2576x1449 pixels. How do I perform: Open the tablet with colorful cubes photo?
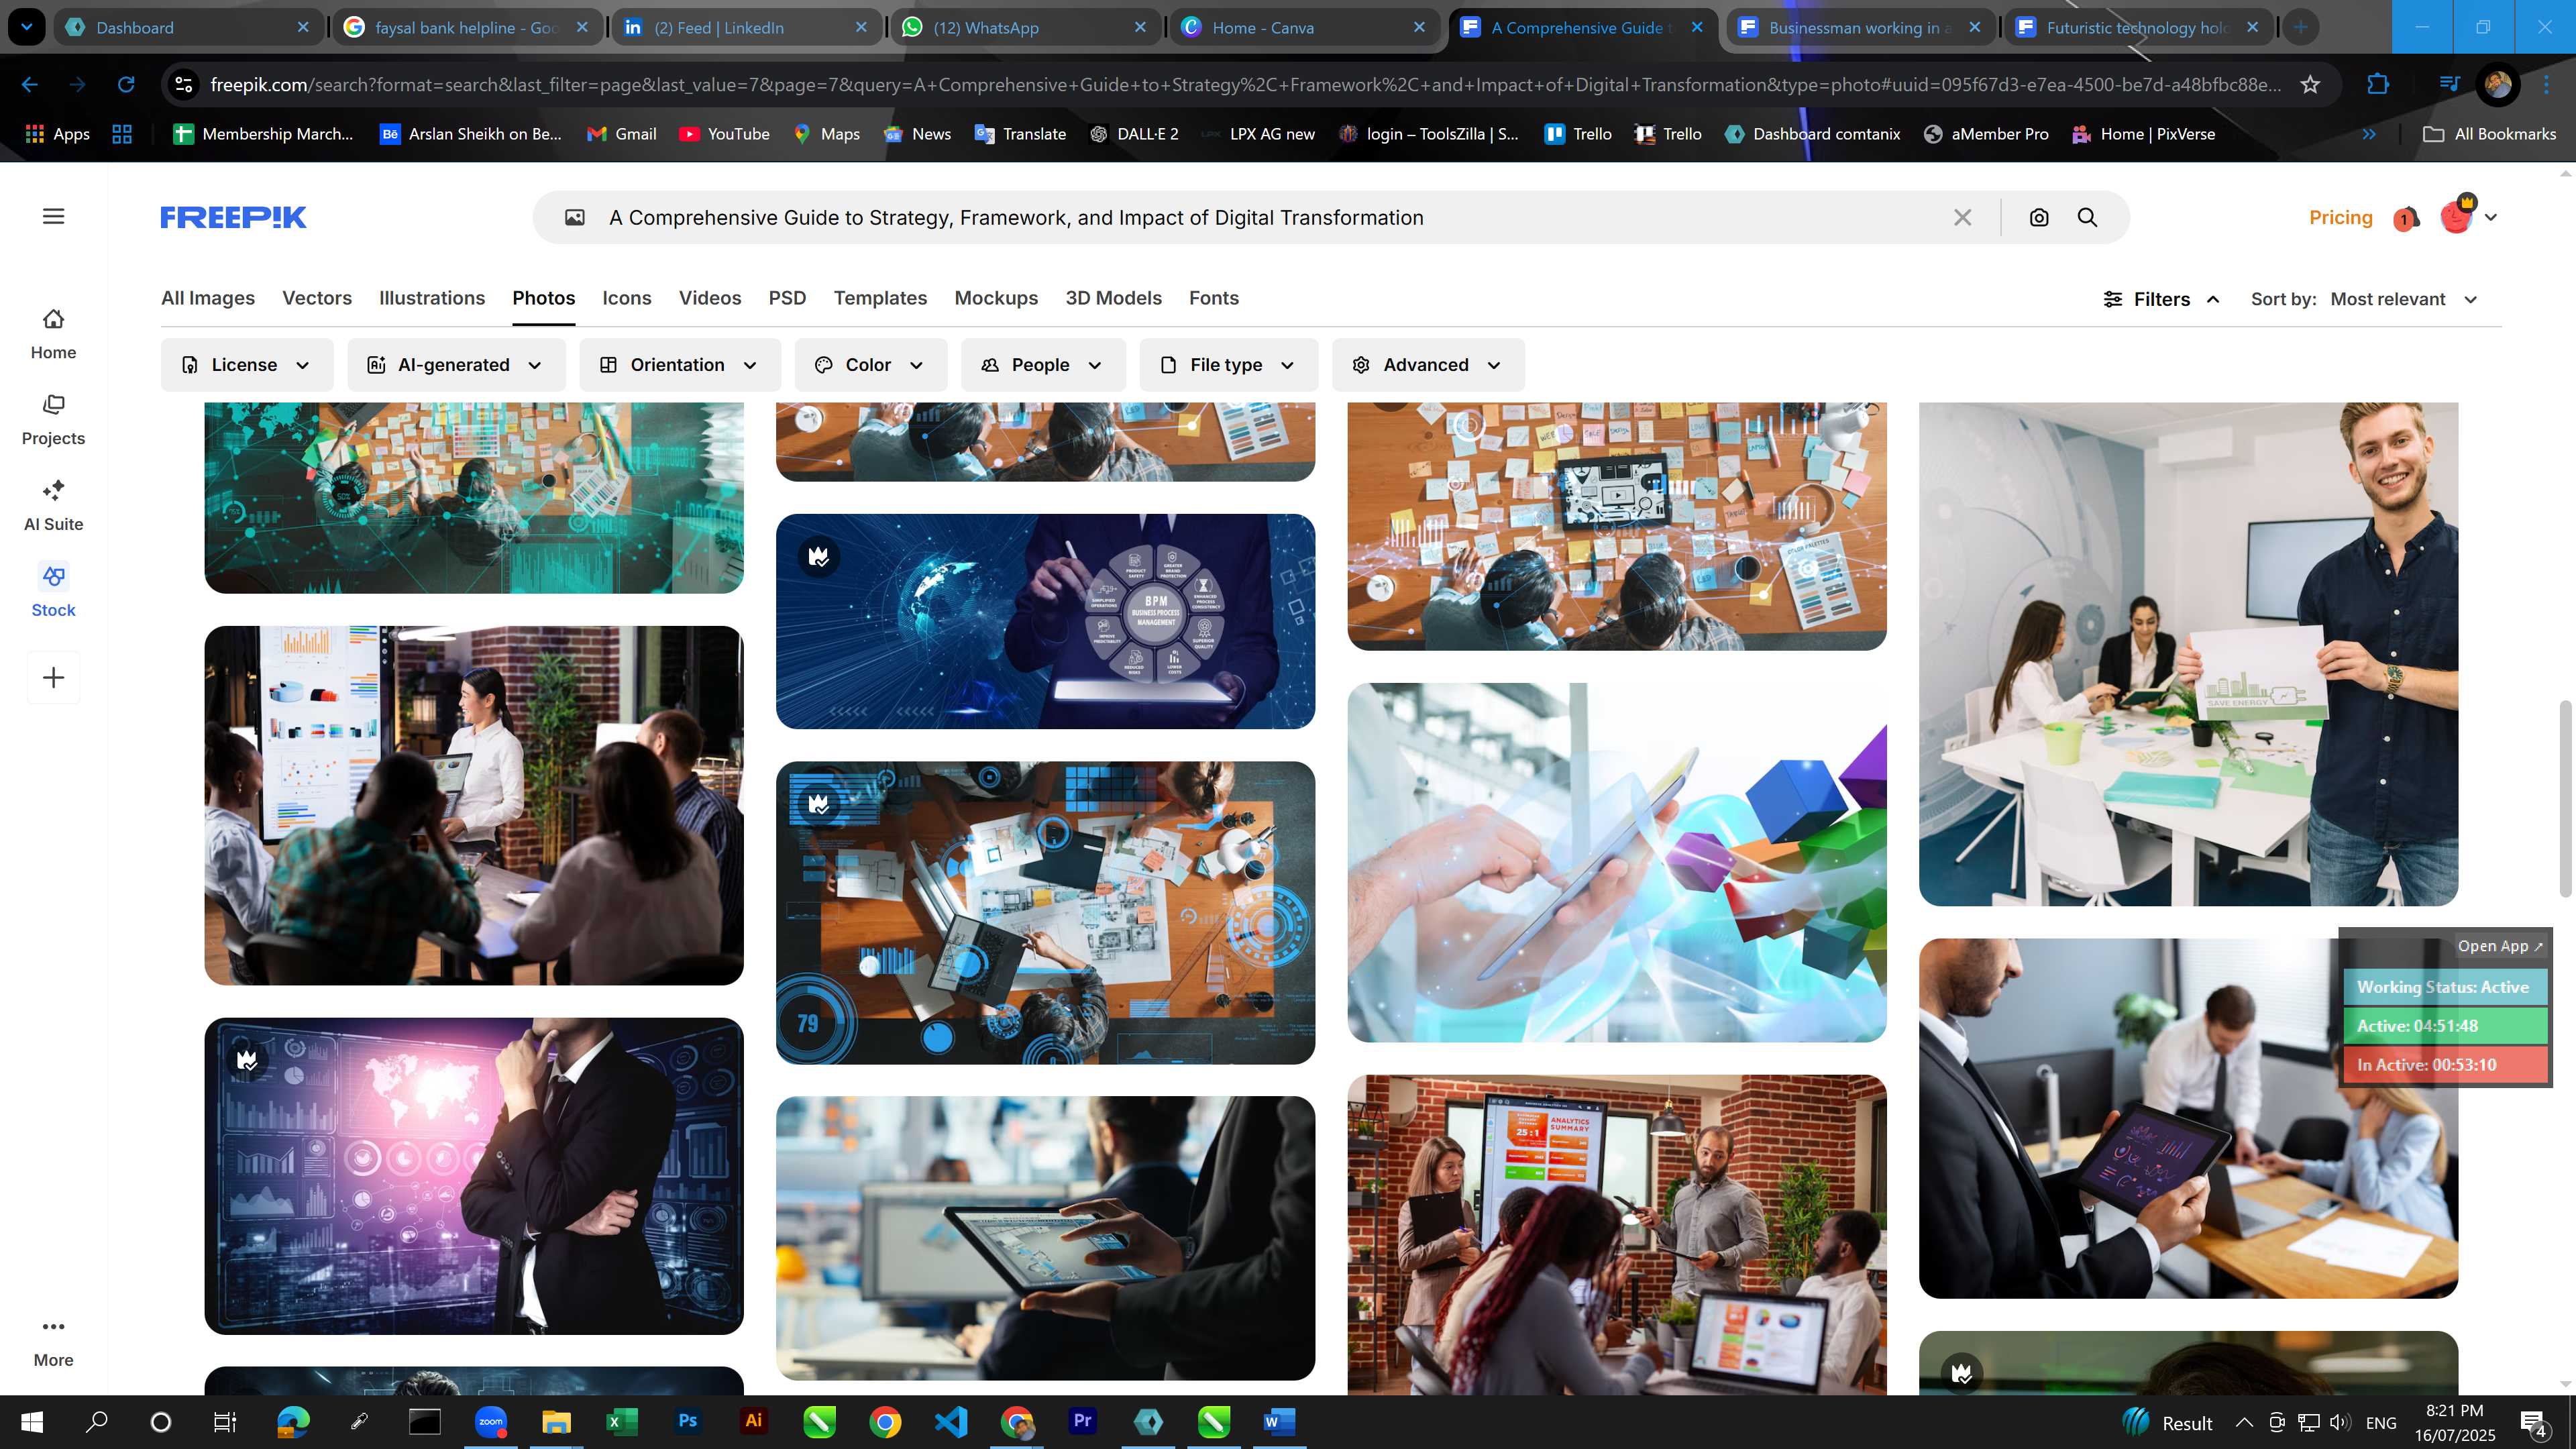1617,862
